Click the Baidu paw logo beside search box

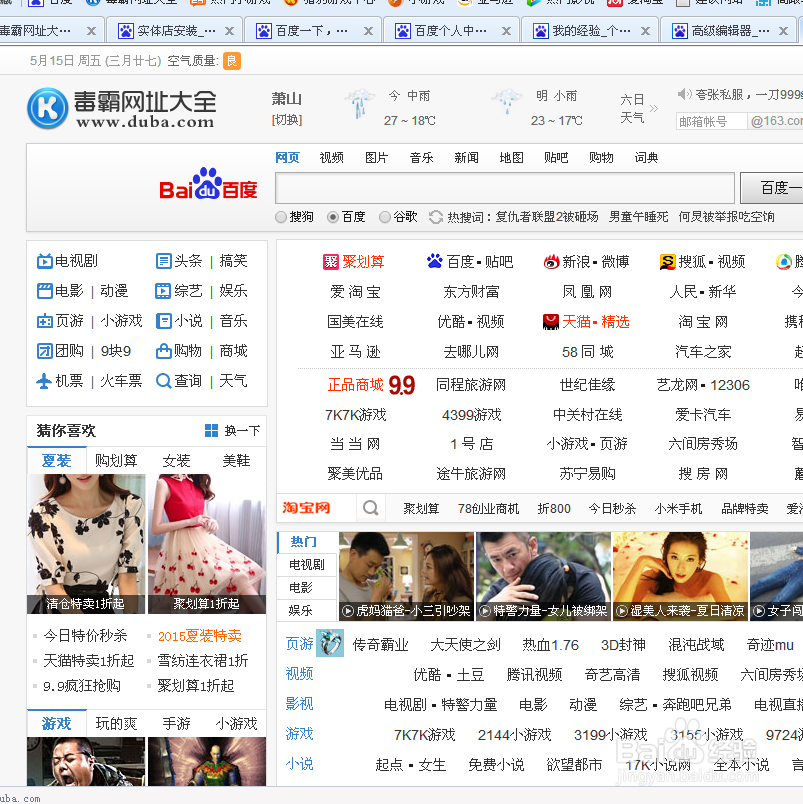point(208,183)
